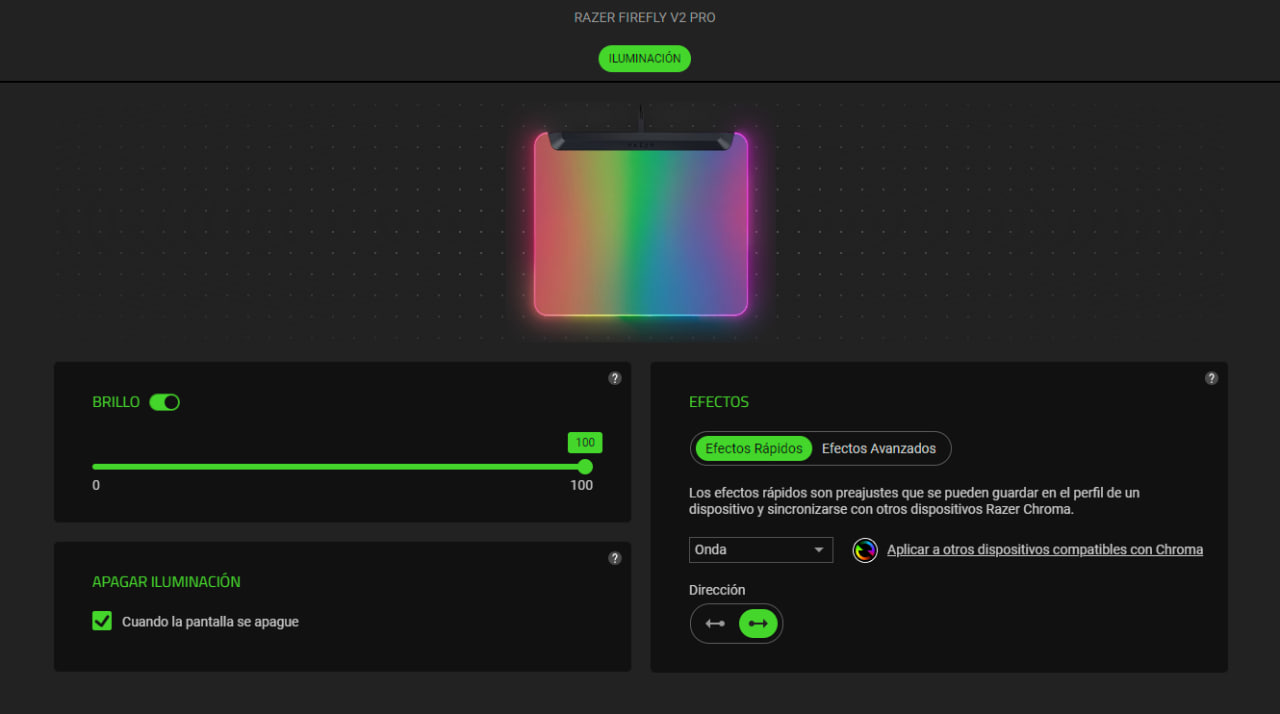Set wave direction to right
The image size is (1280, 714).
point(758,623)
